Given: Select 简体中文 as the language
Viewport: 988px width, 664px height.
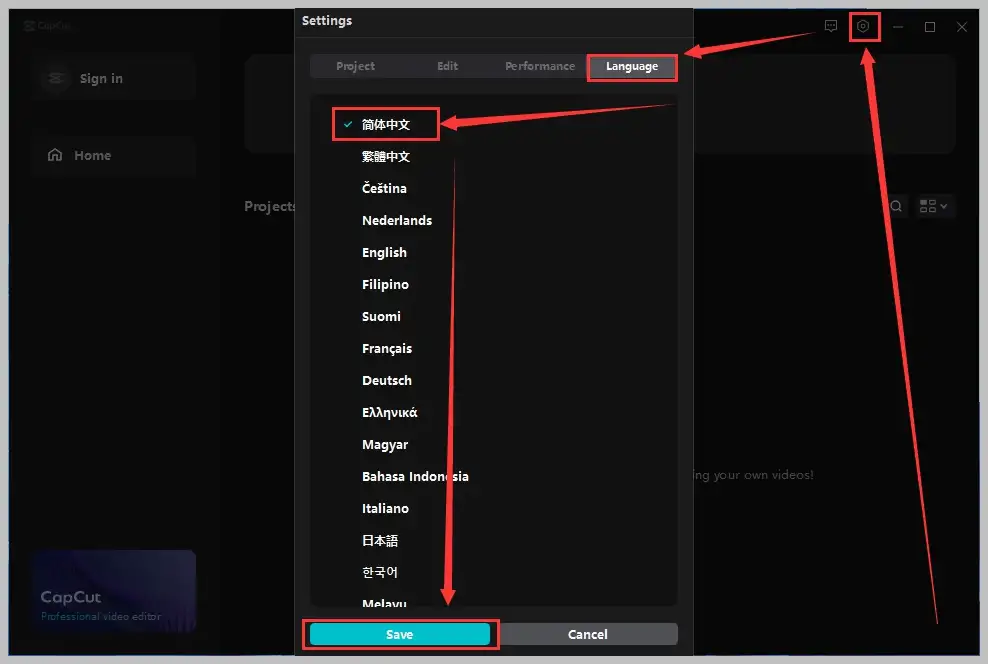Looking at the screenshot, I should click(x=385, y=124).
